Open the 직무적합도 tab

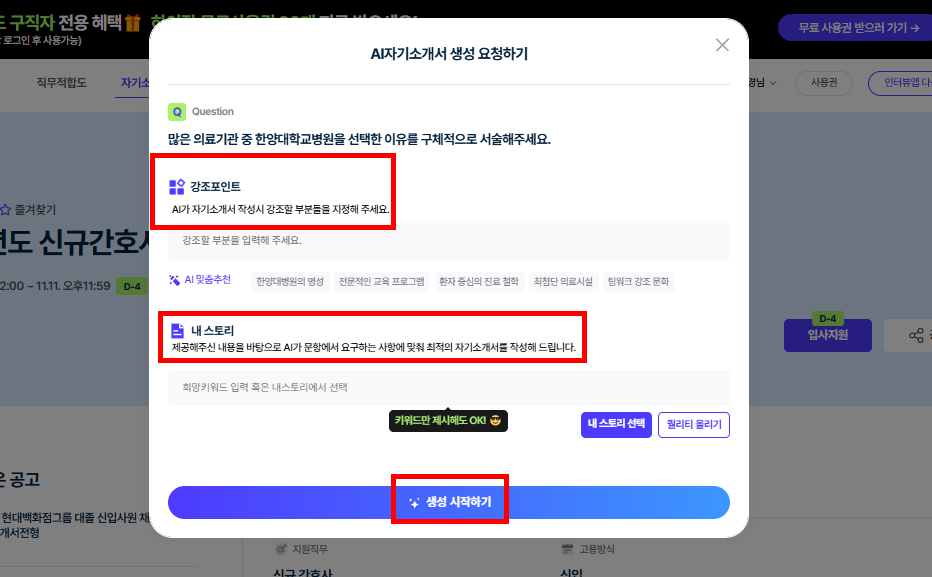(61, 83)
